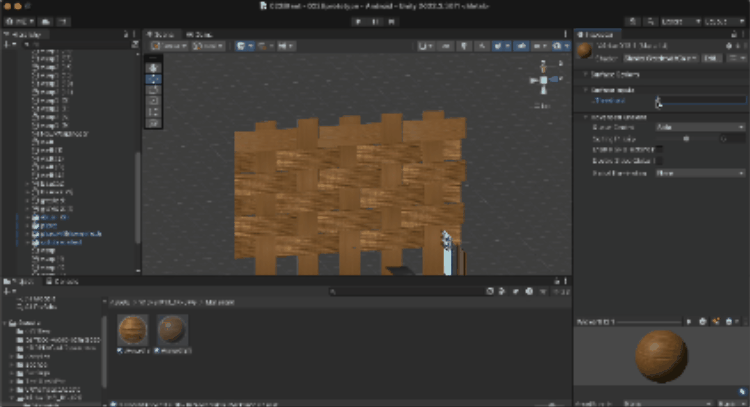
Task: Switch to the Game tab
Action: [x=200, y=34]
